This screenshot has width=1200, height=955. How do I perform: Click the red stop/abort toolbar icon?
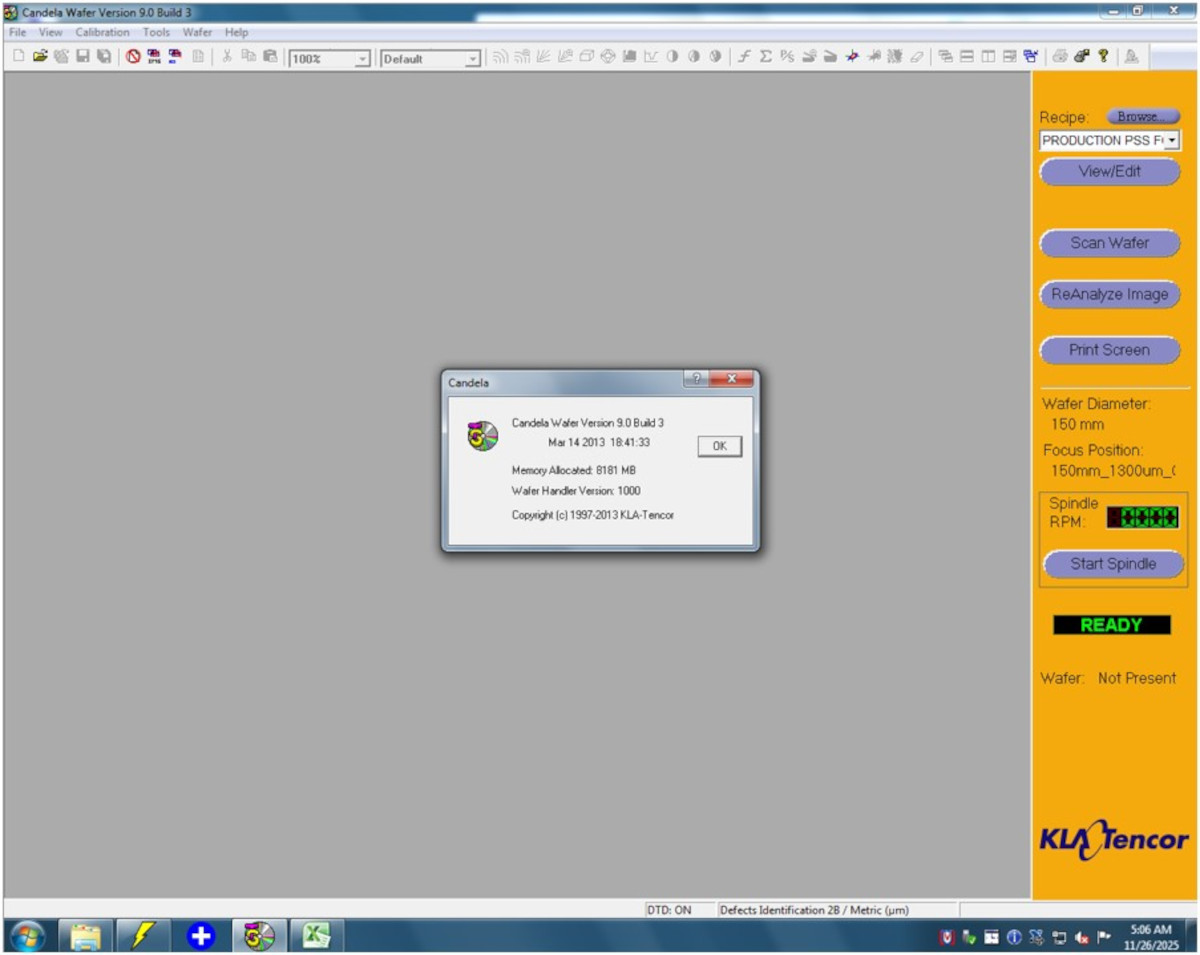pyautogui.click(x=133, y=57)
